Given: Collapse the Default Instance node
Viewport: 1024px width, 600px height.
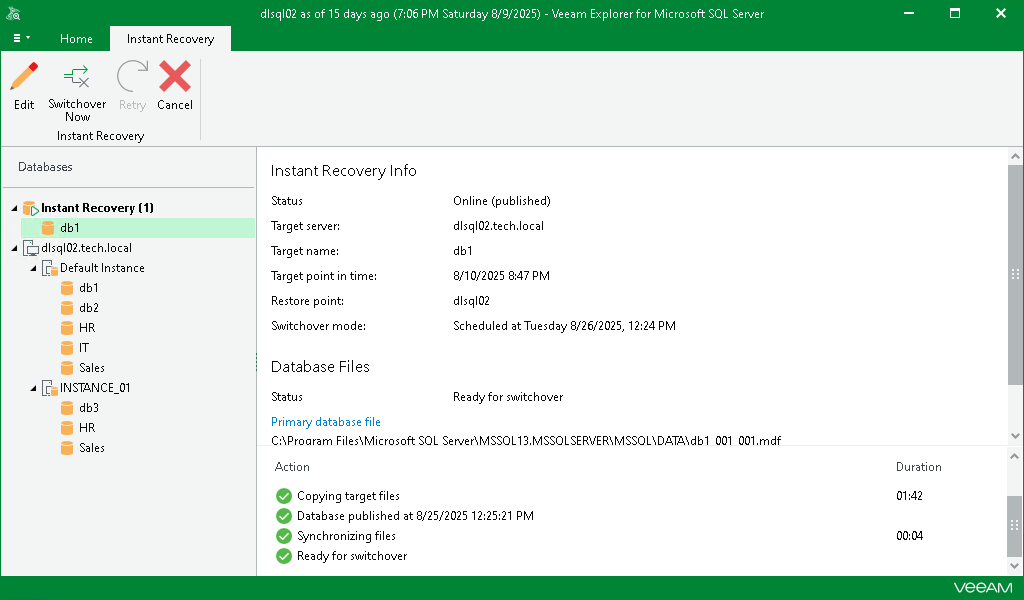Looking at the screenshot, I should 33,268.
